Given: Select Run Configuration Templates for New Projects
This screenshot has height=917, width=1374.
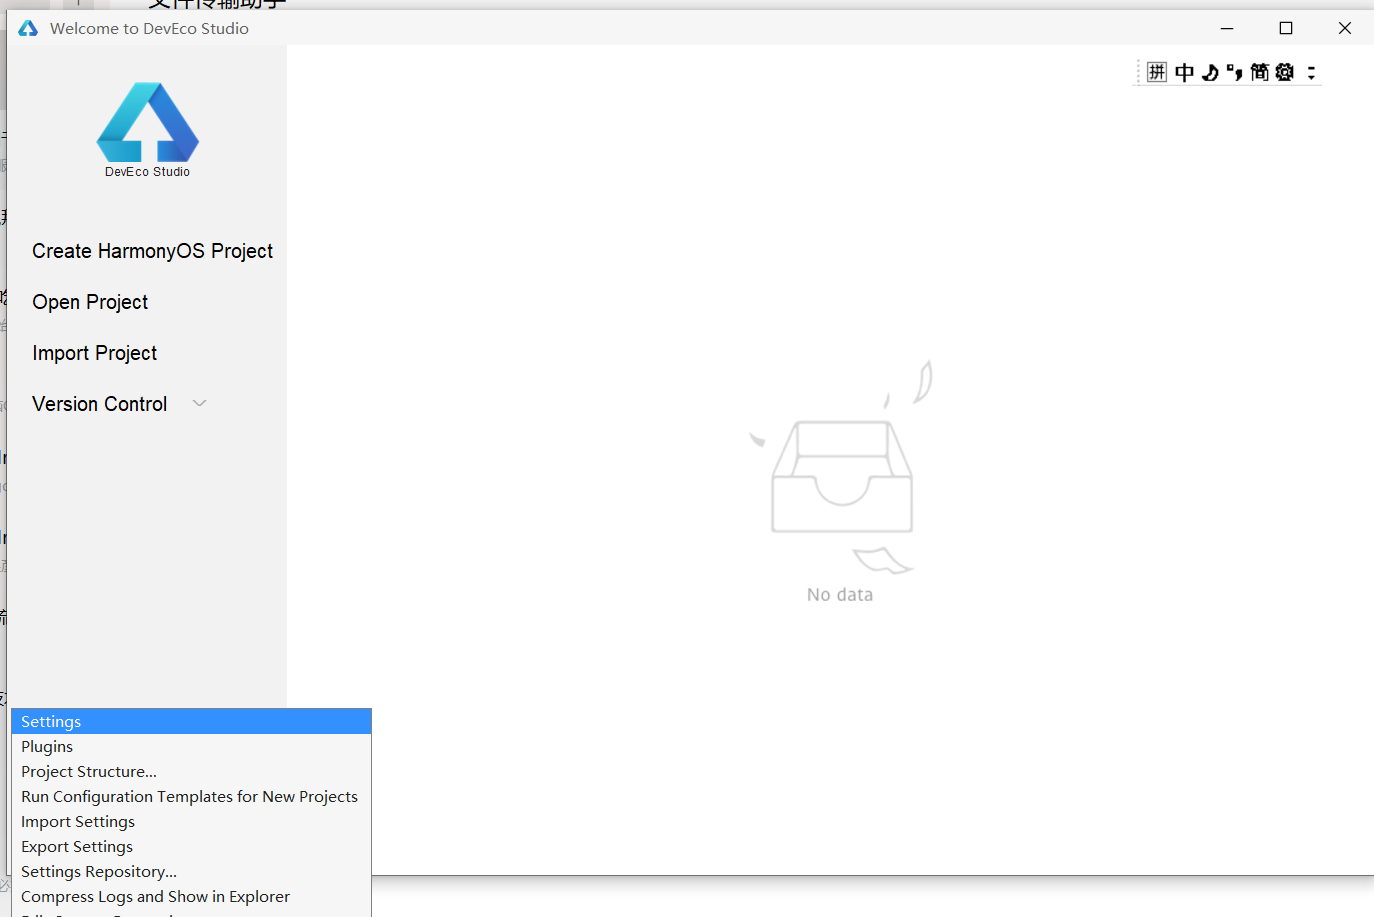Looking at the screenshot, I should tap(189, 796).
